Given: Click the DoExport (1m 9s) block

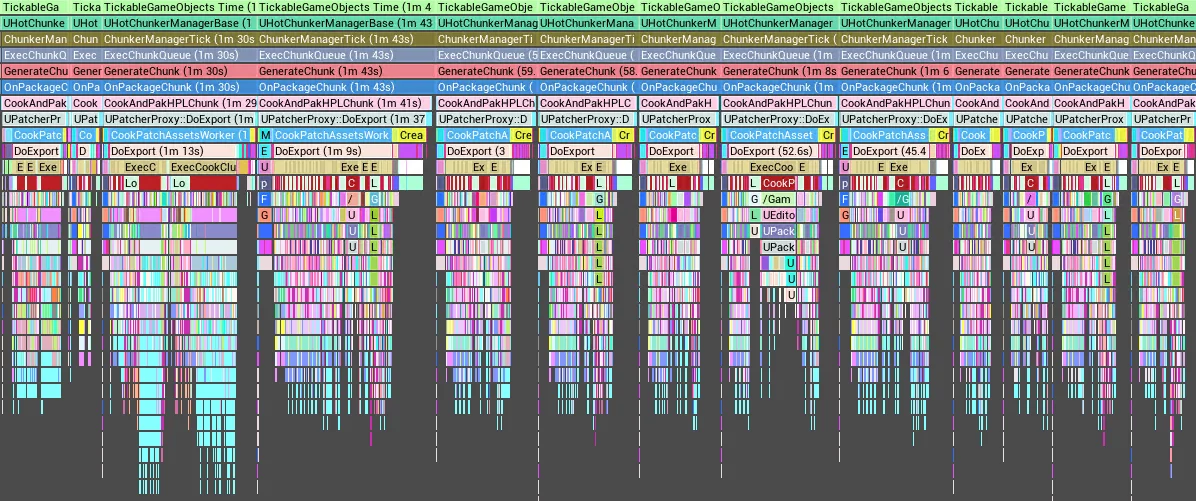Looking at the screenshot, I should click(310, 151).
